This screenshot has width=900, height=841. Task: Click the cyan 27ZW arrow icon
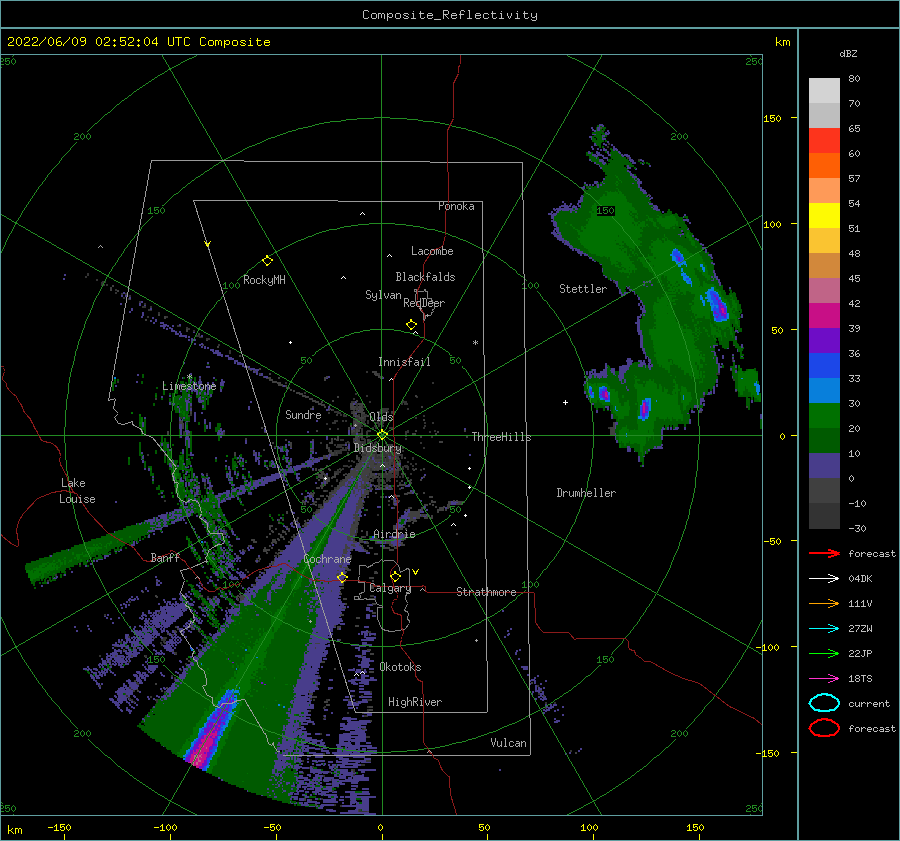[824, 629]
